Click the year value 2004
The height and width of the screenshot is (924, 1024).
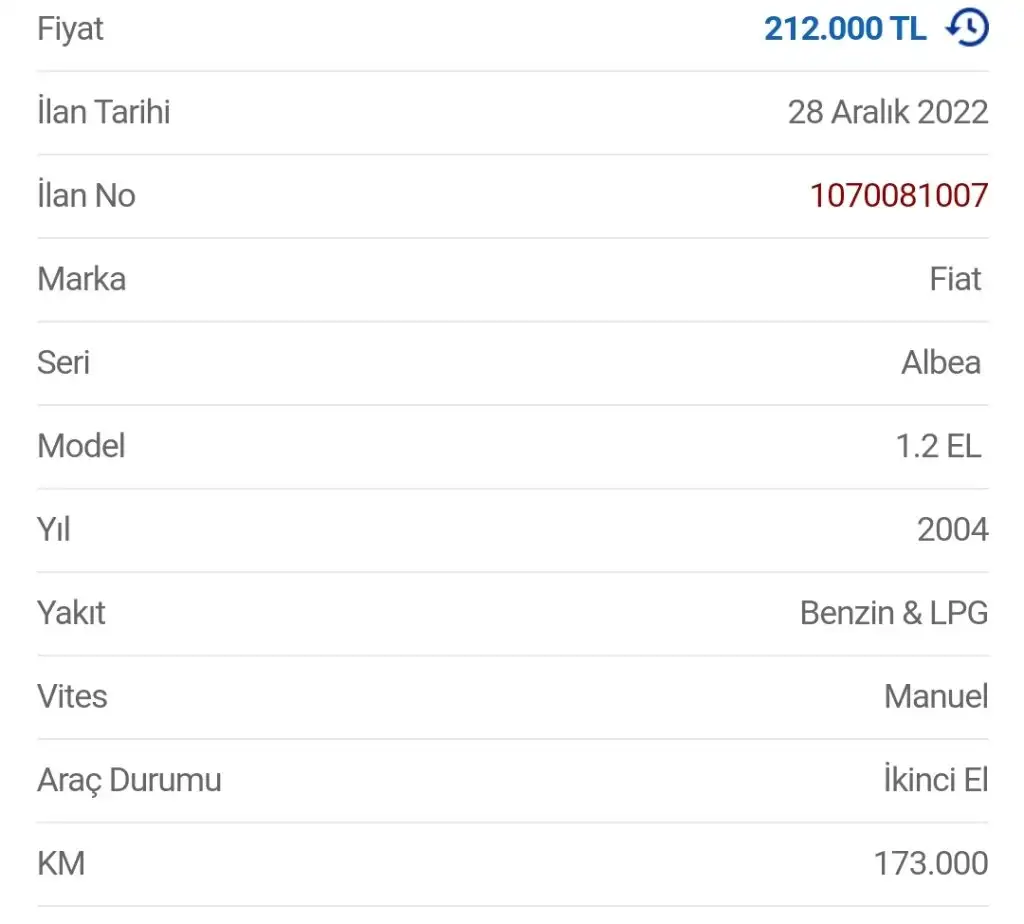[x=952, y=529]
